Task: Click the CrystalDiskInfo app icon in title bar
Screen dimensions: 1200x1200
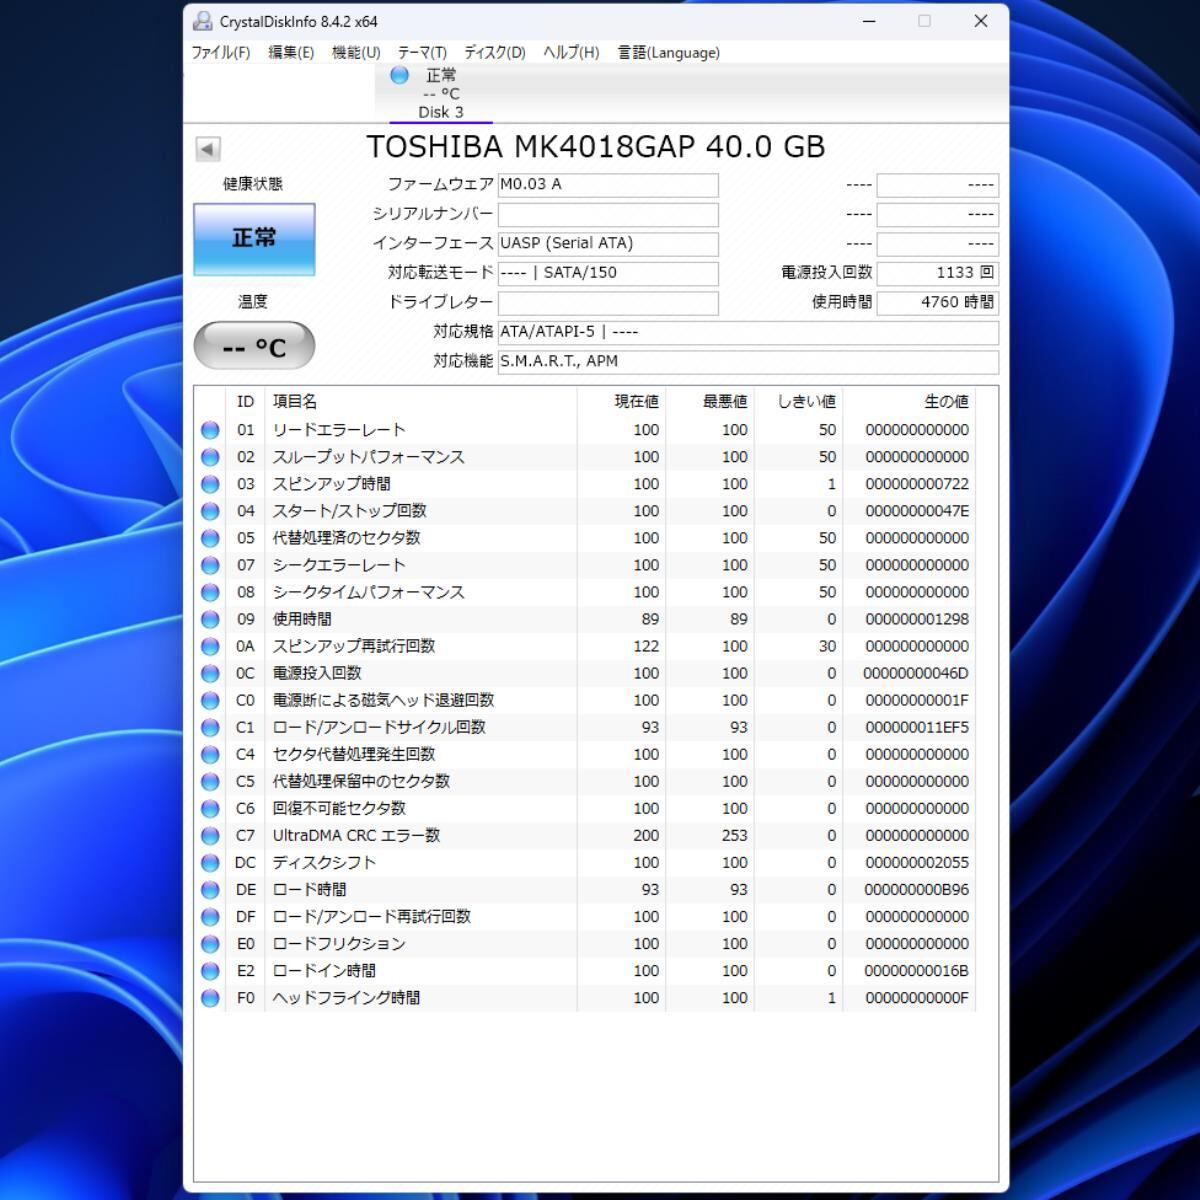Action: pyautogui.click(x=203, y=21)
